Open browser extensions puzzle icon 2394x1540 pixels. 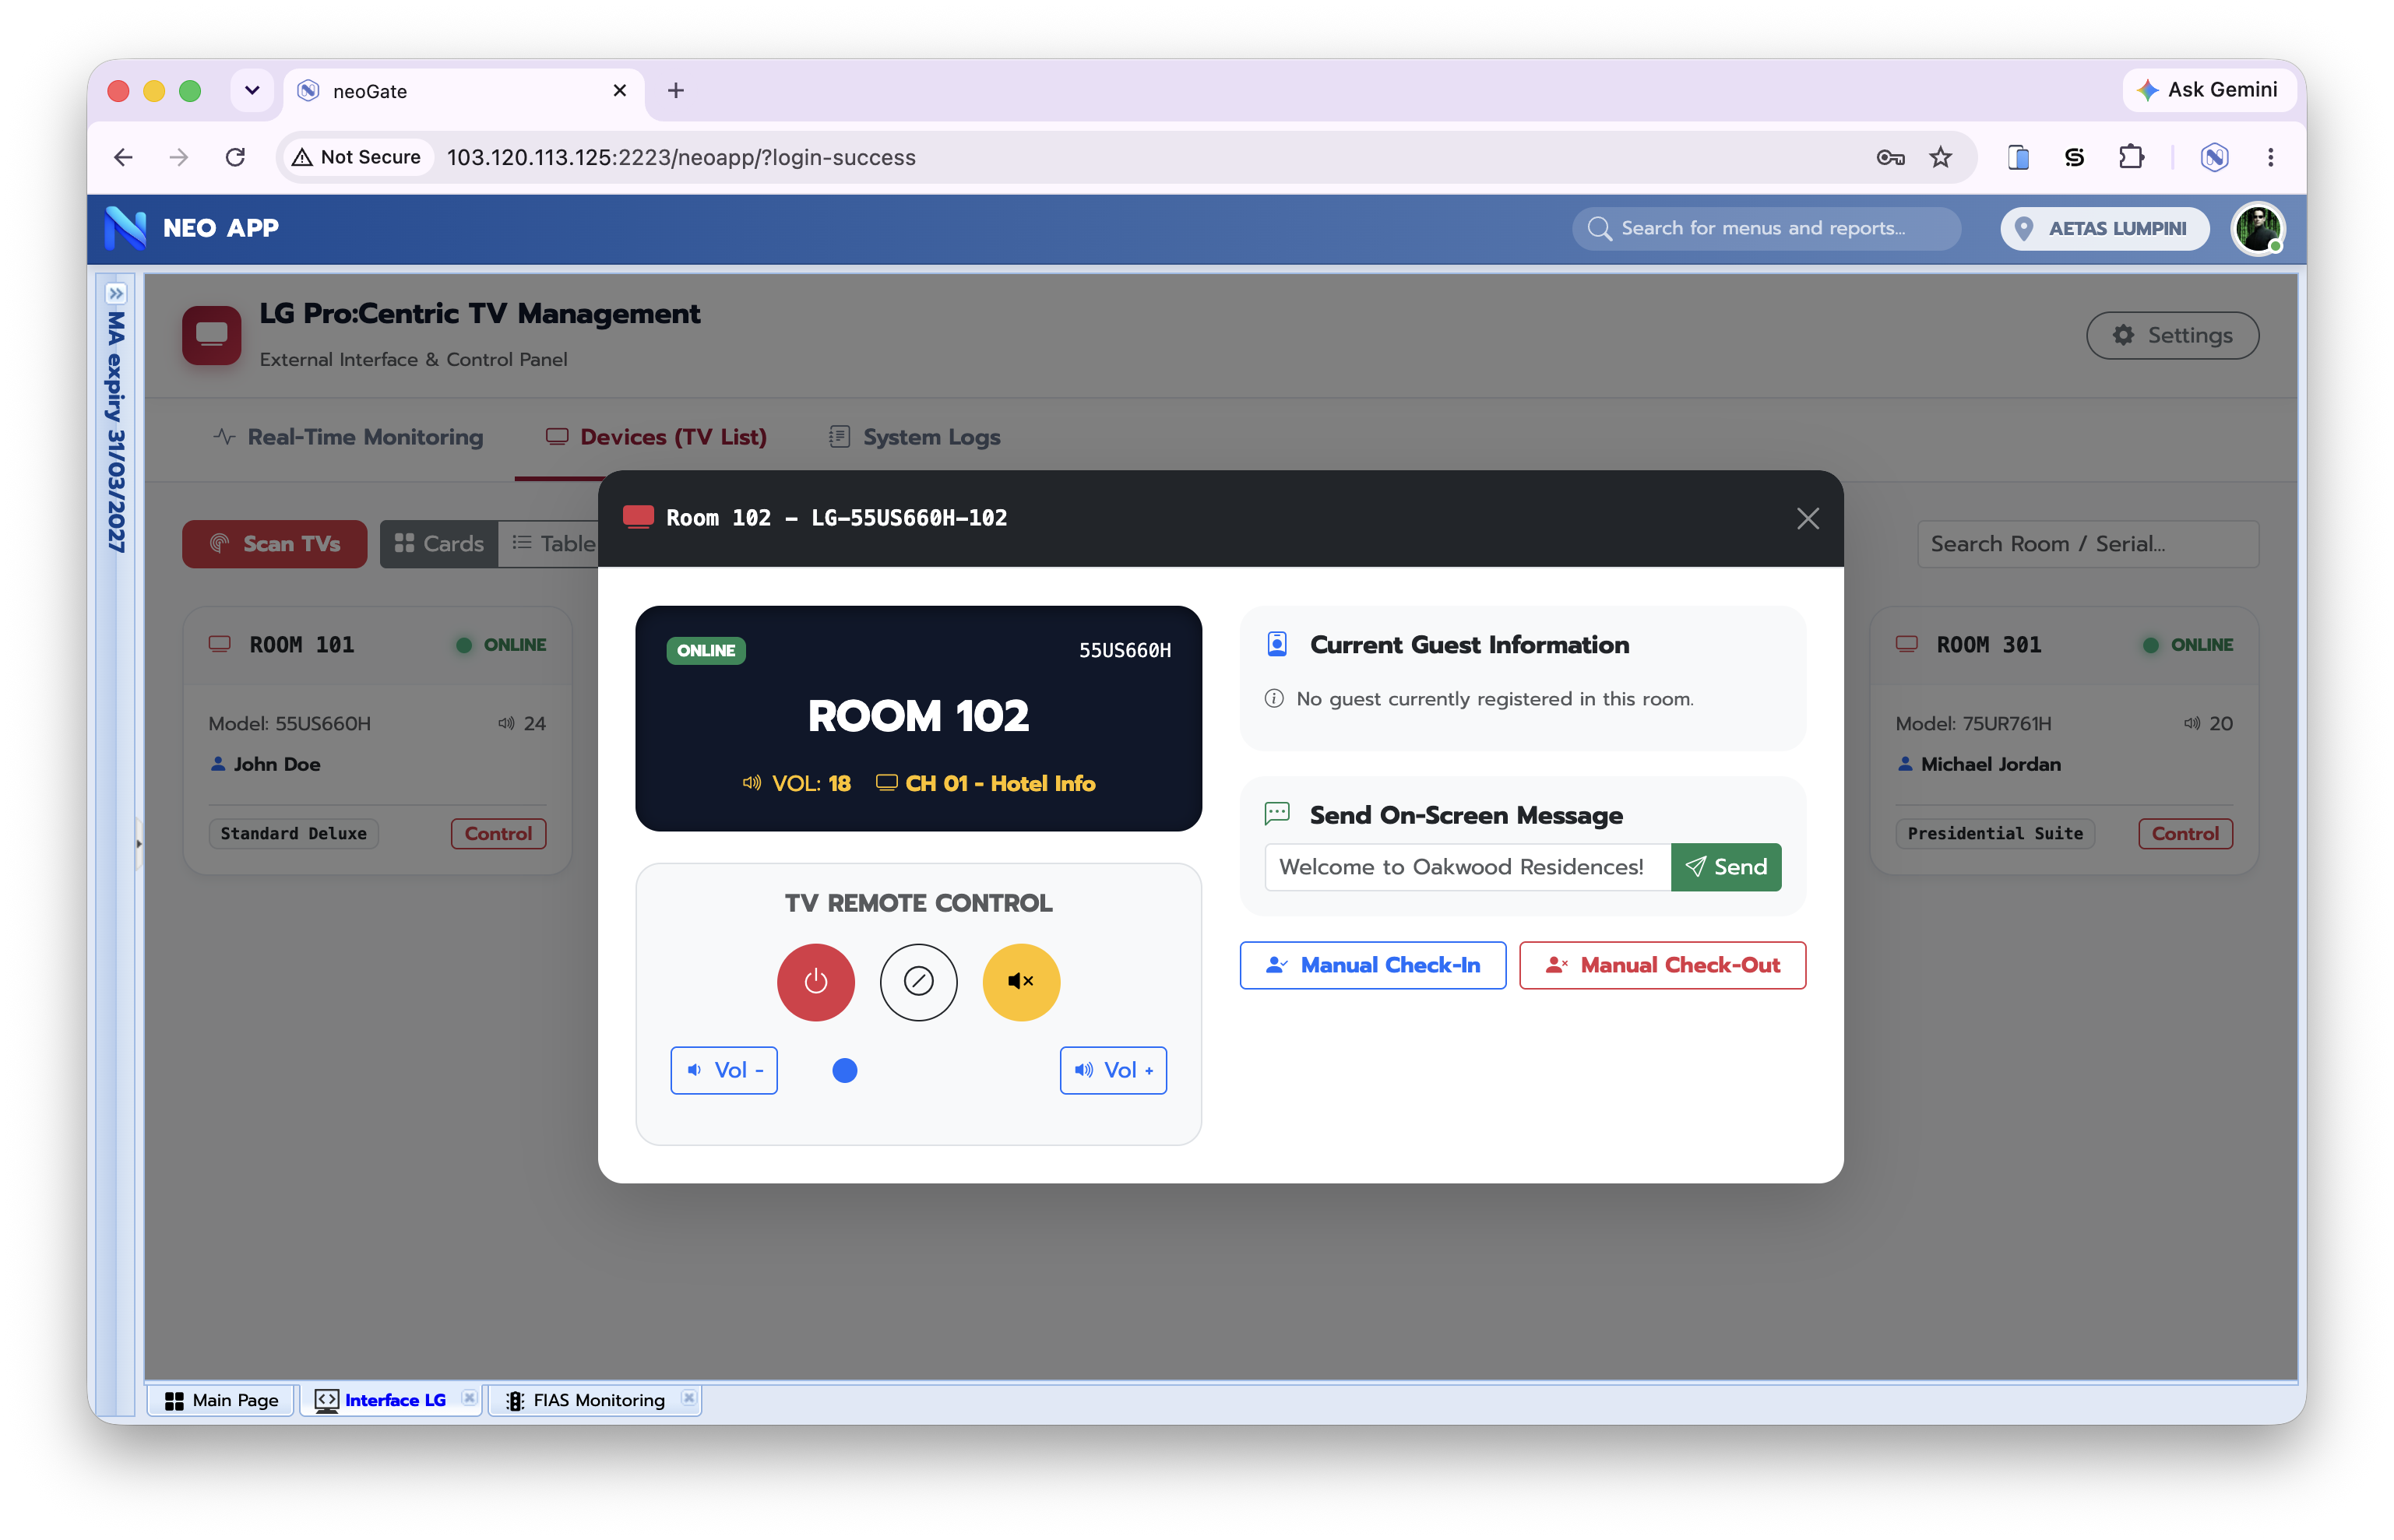(2130, 157)
